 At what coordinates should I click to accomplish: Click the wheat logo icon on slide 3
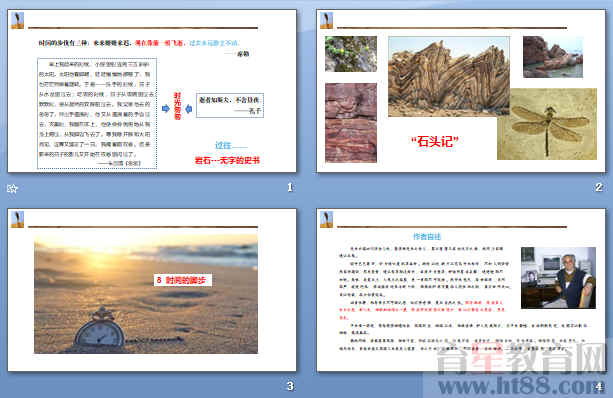(x=17, y=219)
